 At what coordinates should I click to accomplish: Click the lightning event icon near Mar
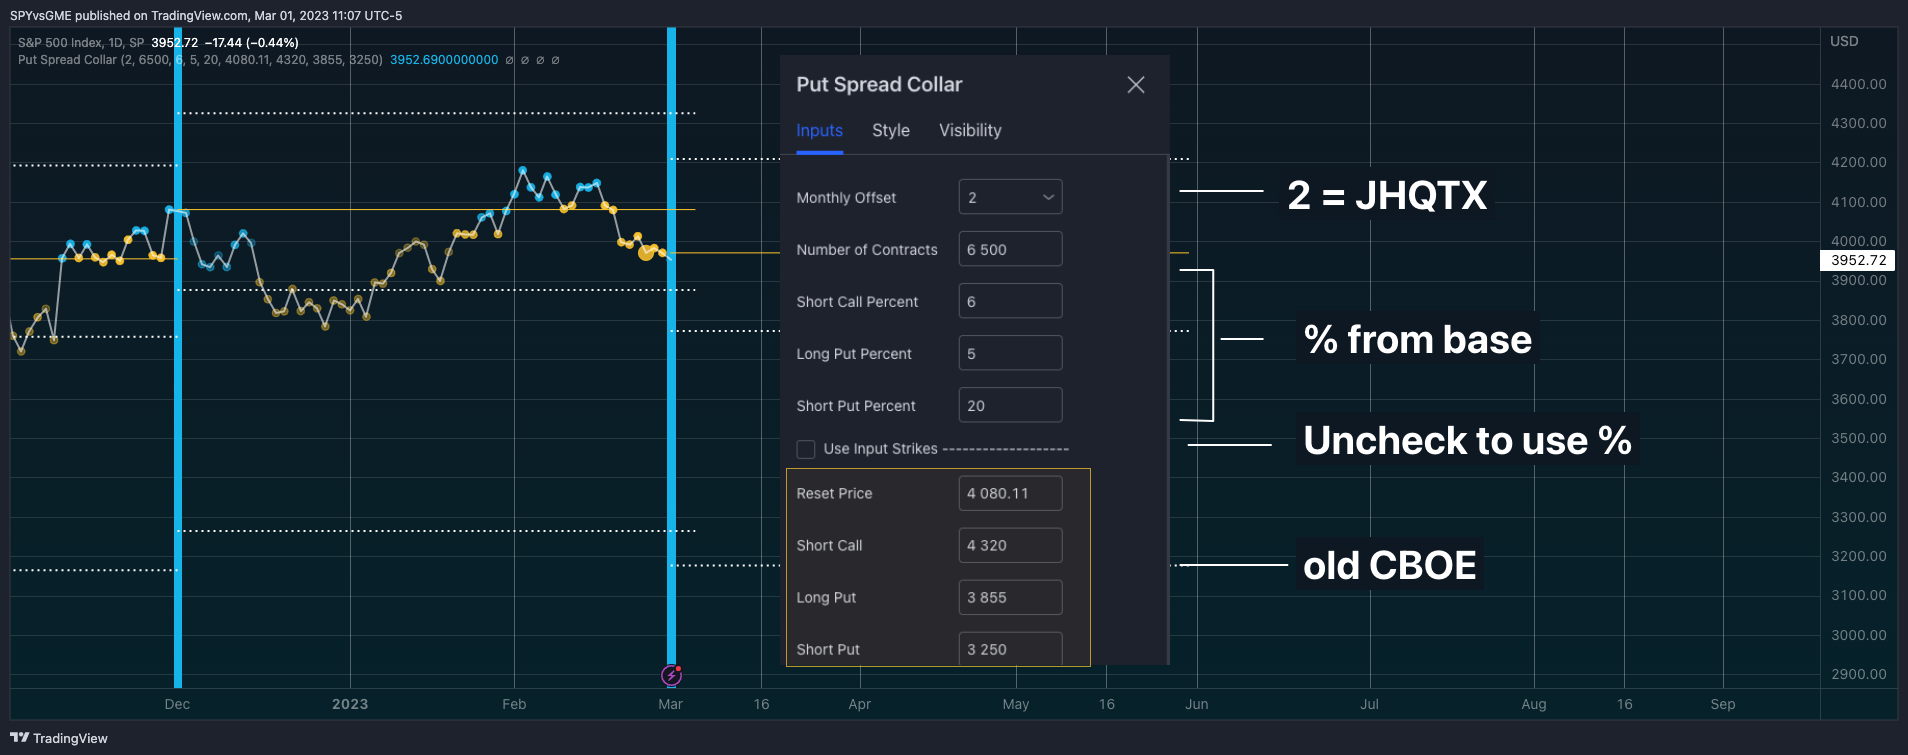coord(672,676)
